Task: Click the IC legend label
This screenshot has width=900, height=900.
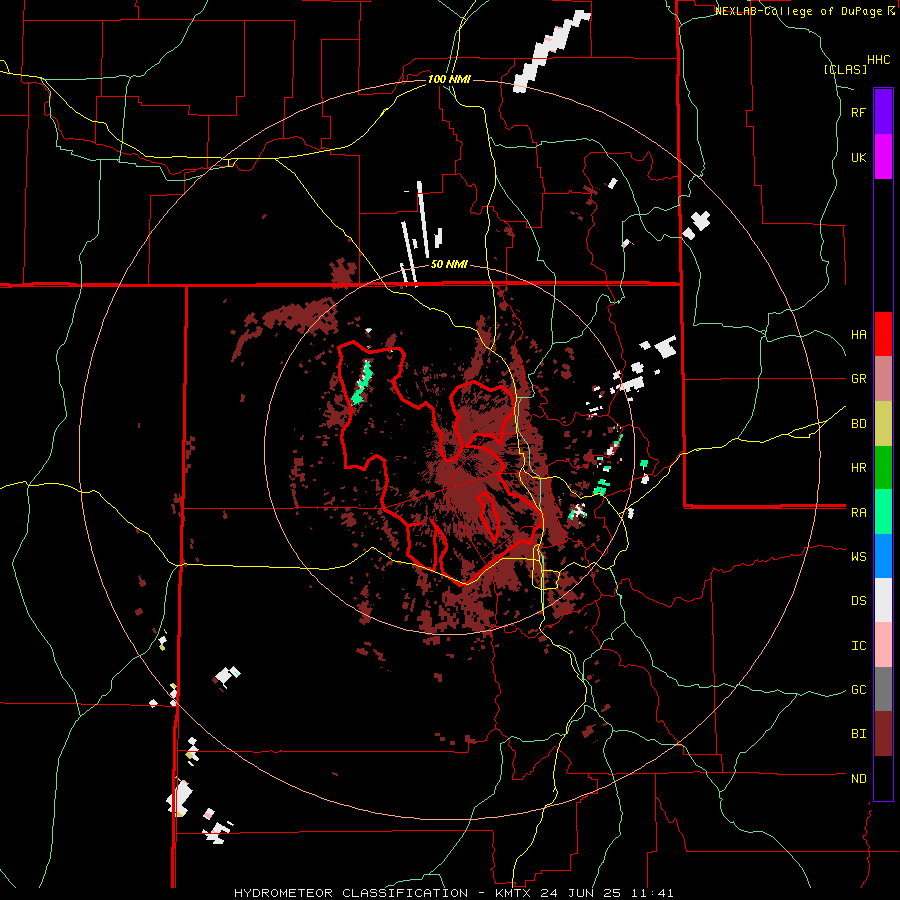Action: tap(858, 646)
